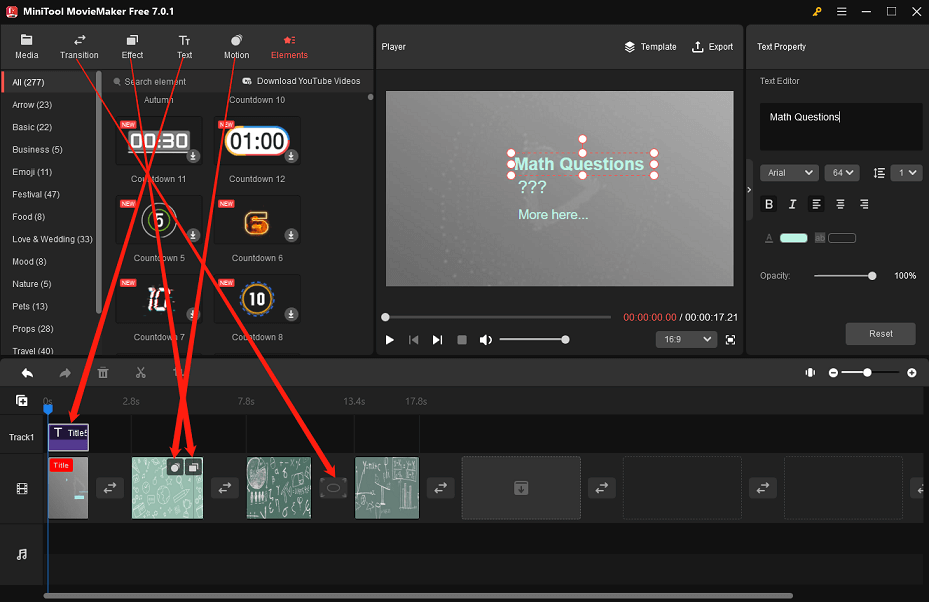
Task: Align text to the left
Action: point(816,204)
